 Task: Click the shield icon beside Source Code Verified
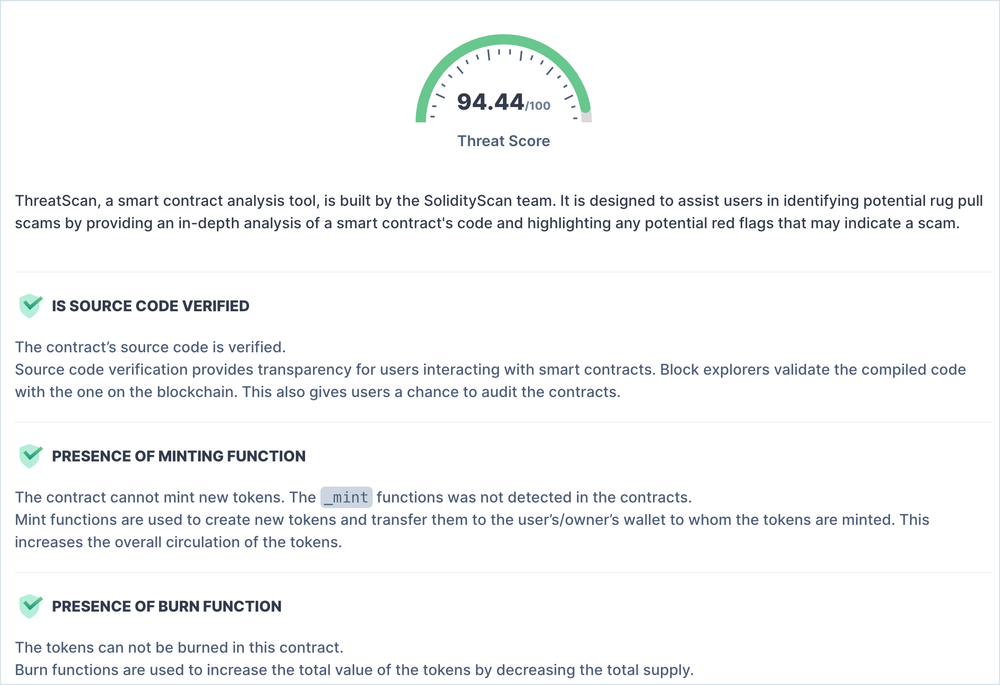(31, 306)
